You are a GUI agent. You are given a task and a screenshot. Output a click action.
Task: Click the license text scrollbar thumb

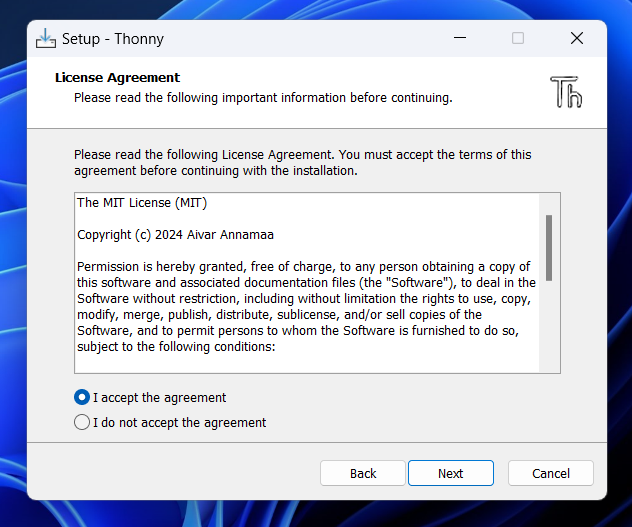click(549, 248)
